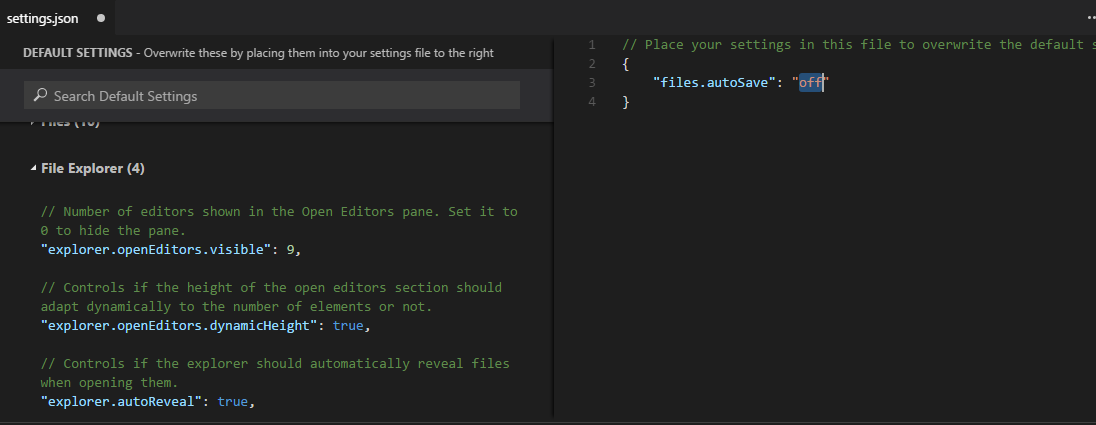Switch to the settings.json tab
This screenshot has width=1096, height=425.
pyautogui.click(x=43, y=18)
